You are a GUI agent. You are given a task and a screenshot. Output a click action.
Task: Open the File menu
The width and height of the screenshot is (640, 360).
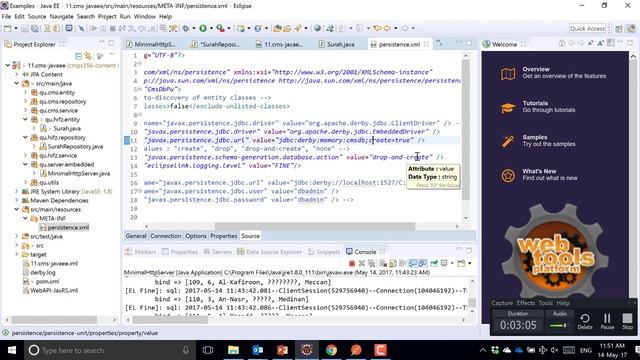pos(6,16)
